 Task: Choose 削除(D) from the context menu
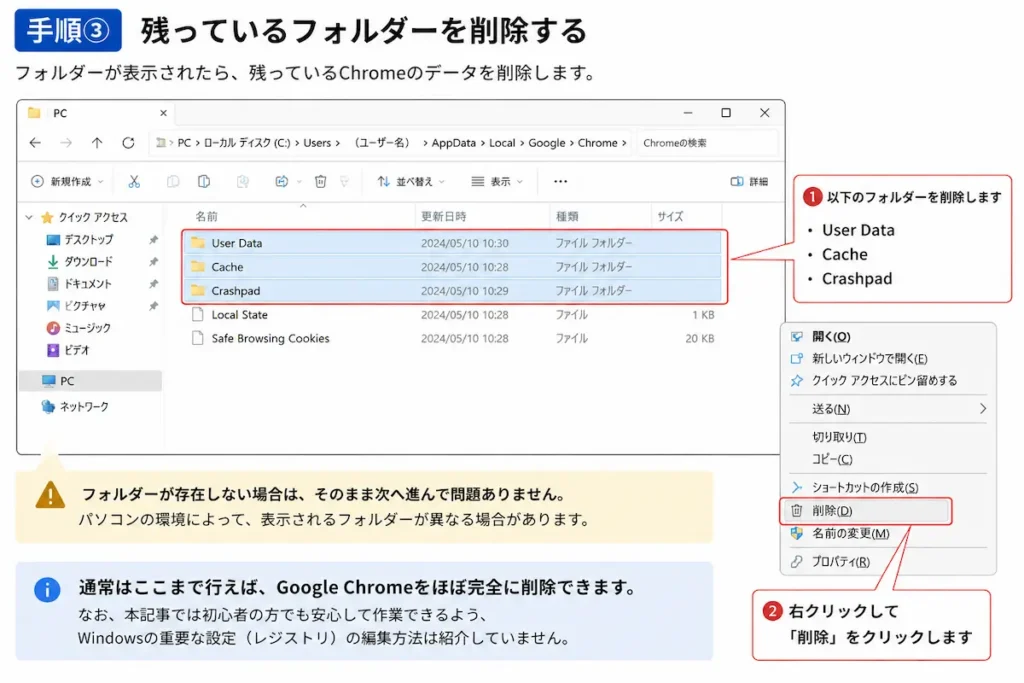[x=865, y=511]
